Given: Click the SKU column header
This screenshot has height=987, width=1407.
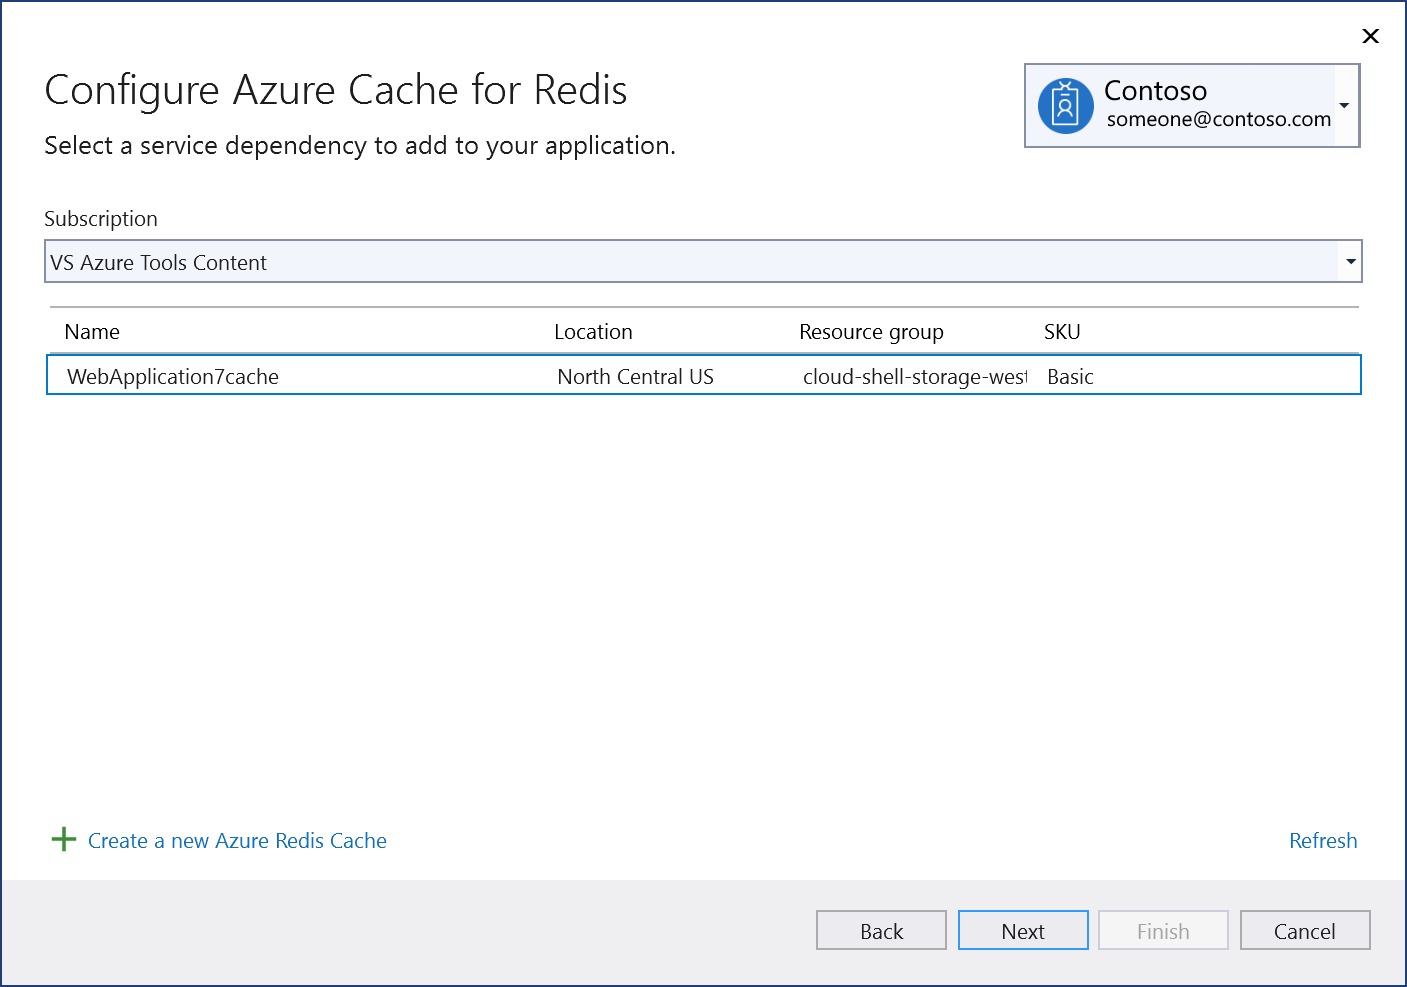Looking at the screenshot, I should click(1061, 331).
